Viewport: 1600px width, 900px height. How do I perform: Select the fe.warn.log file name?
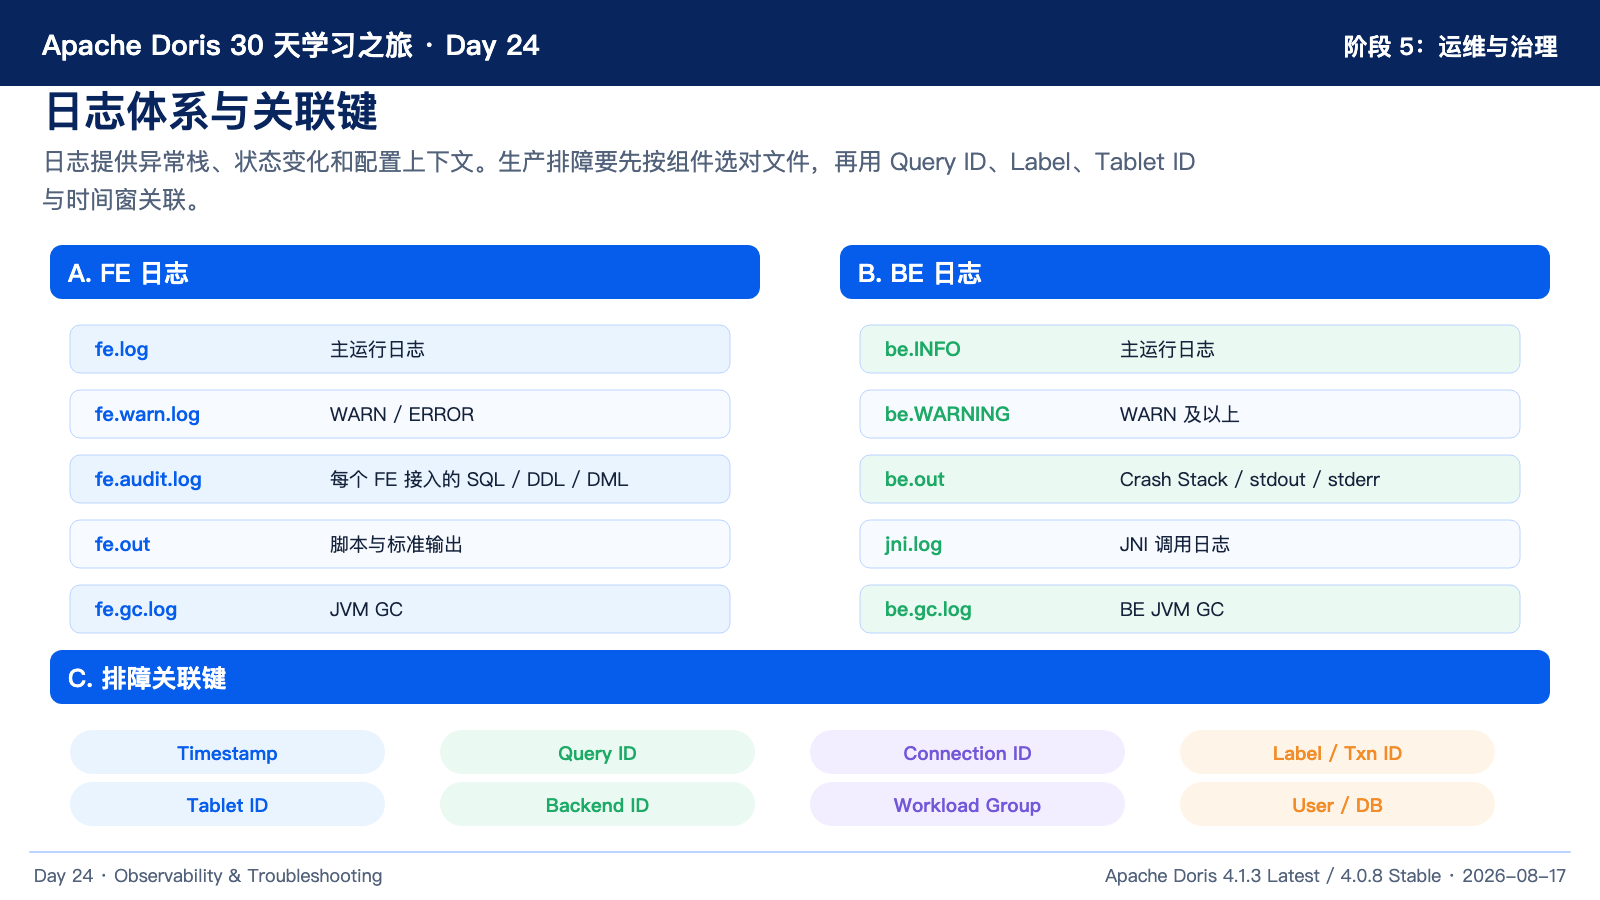pos(147,414)
